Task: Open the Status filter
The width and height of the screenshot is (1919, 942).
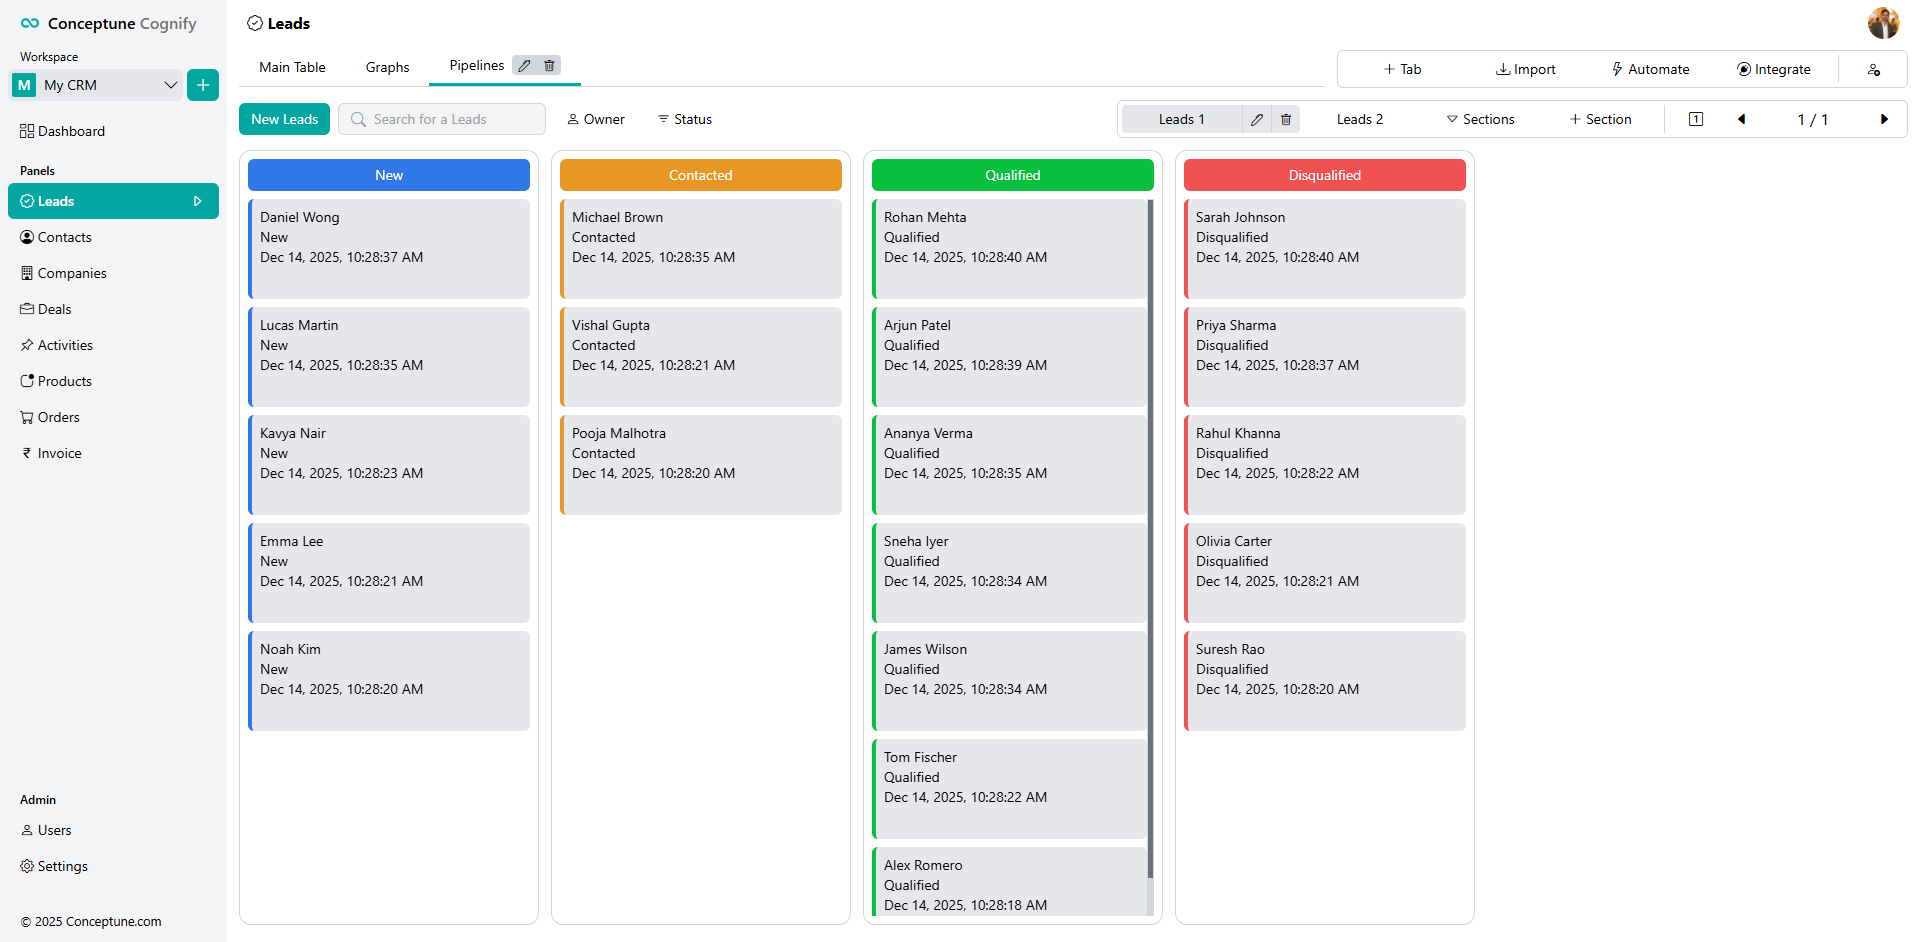Action: pyautogui.click(x=685, y=120)
